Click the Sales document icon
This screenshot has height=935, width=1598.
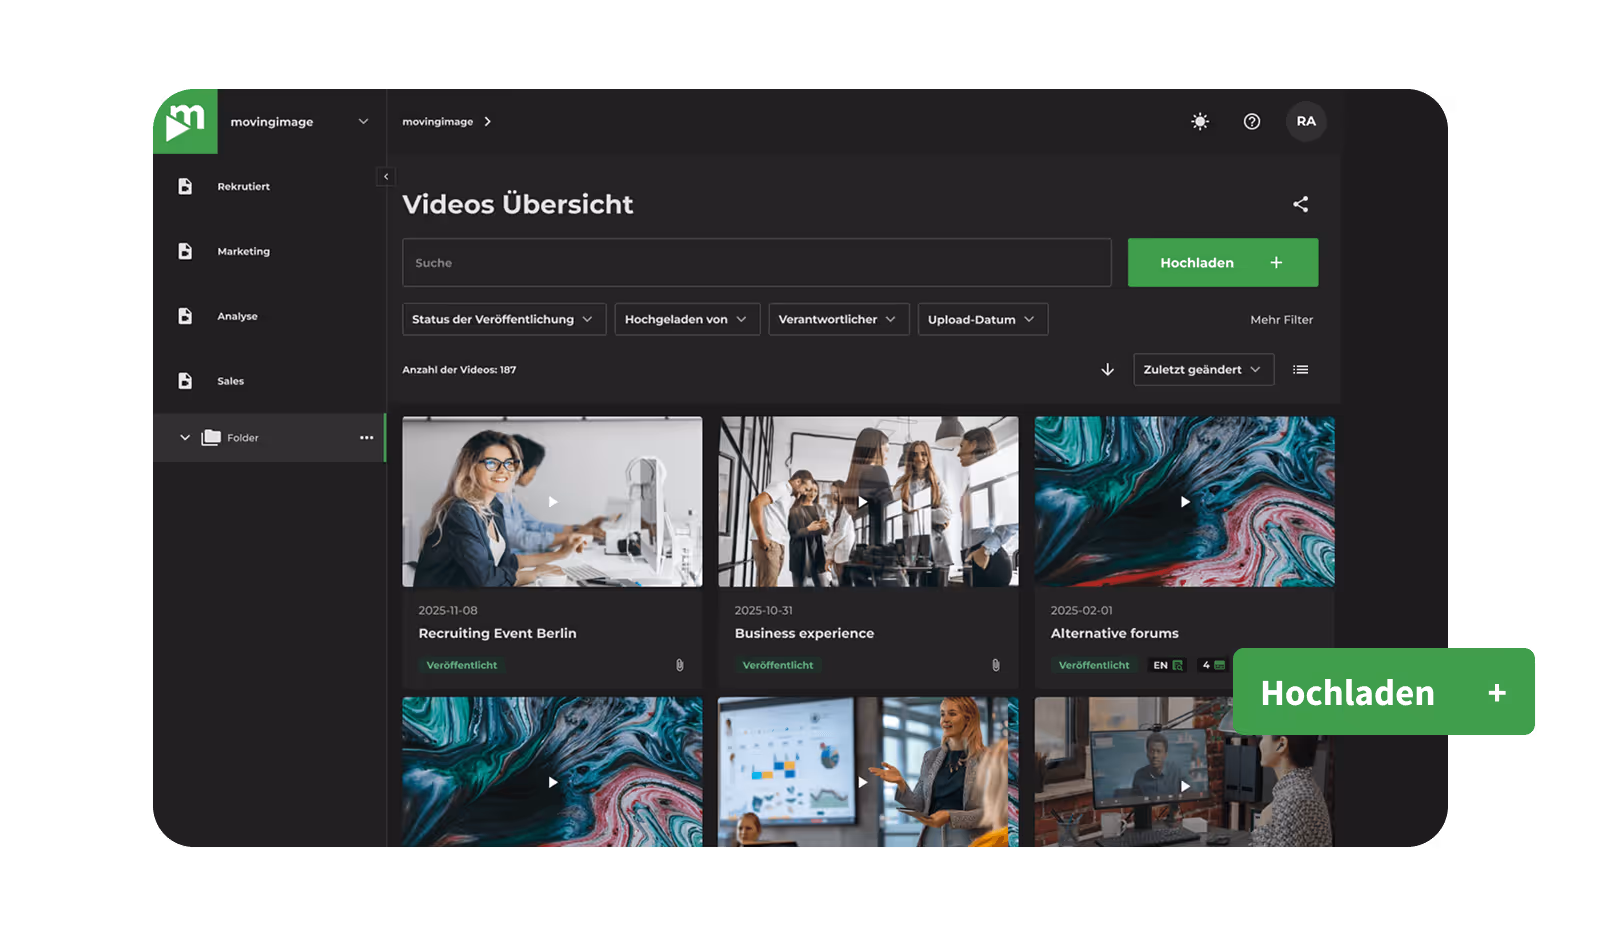coord(185,381)
